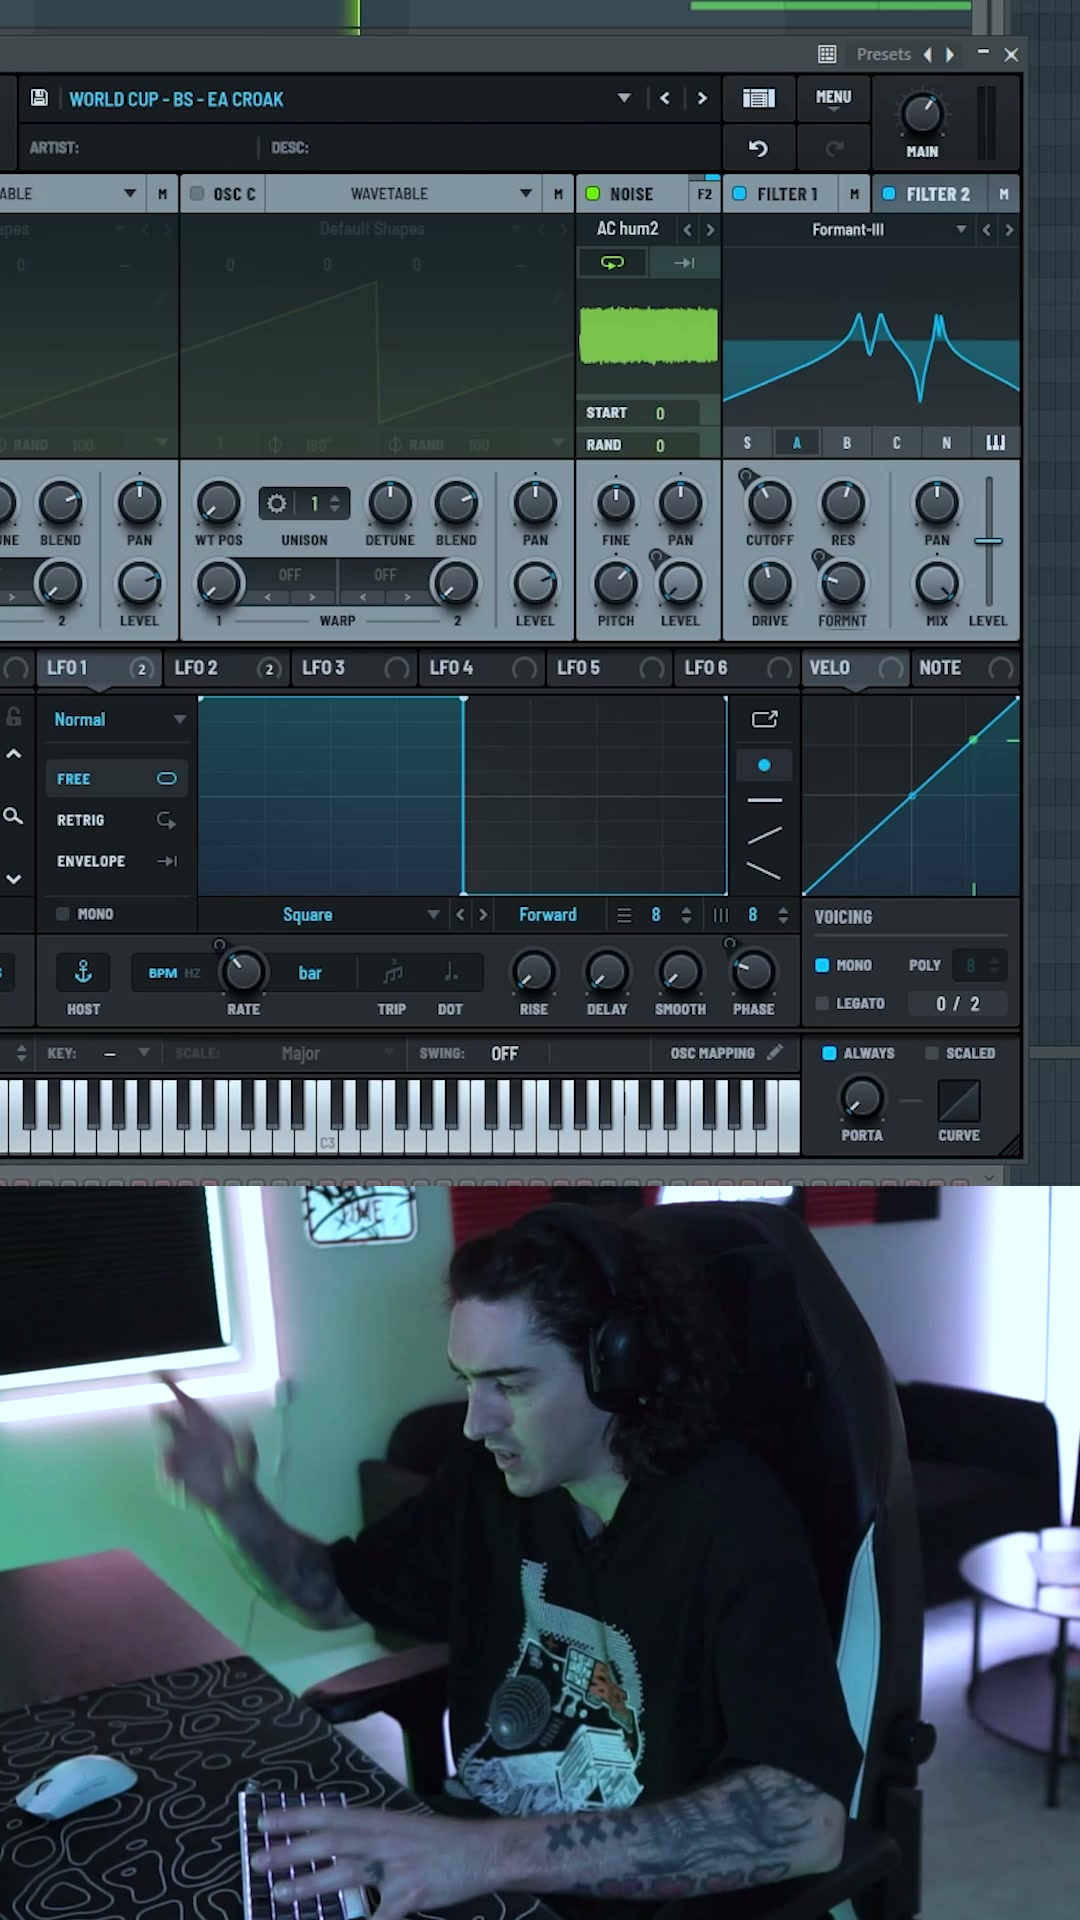Go to the next Serum preset
Screen dimensions: 1080x1920
(x=702, y=98)
